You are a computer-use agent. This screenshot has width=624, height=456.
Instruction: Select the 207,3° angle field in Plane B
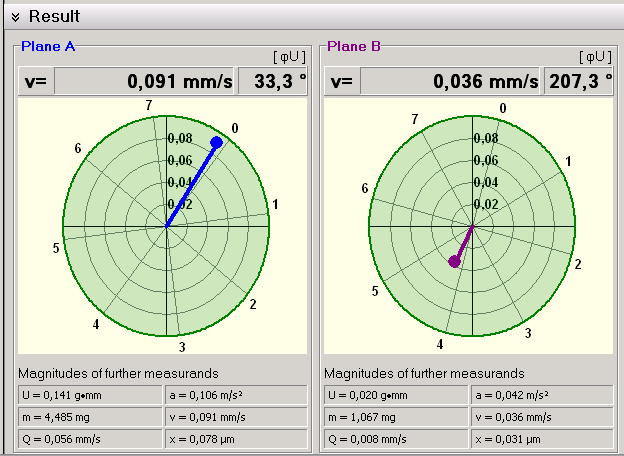pos(578,82)
